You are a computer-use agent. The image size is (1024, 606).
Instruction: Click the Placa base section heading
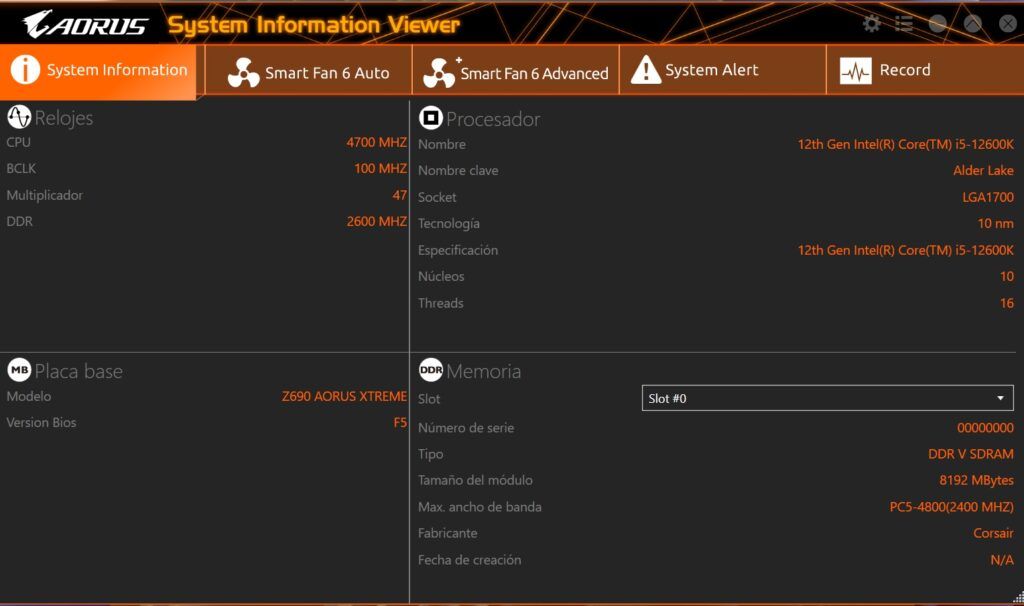click(x=78, y=371)
